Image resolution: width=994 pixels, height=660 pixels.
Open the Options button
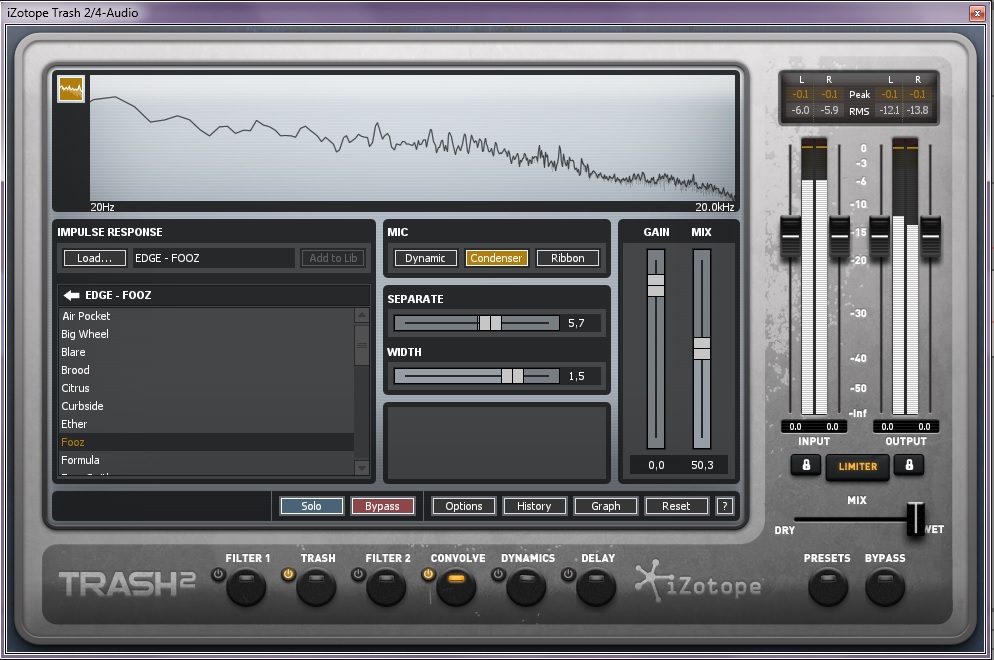(x=464, y=506)
